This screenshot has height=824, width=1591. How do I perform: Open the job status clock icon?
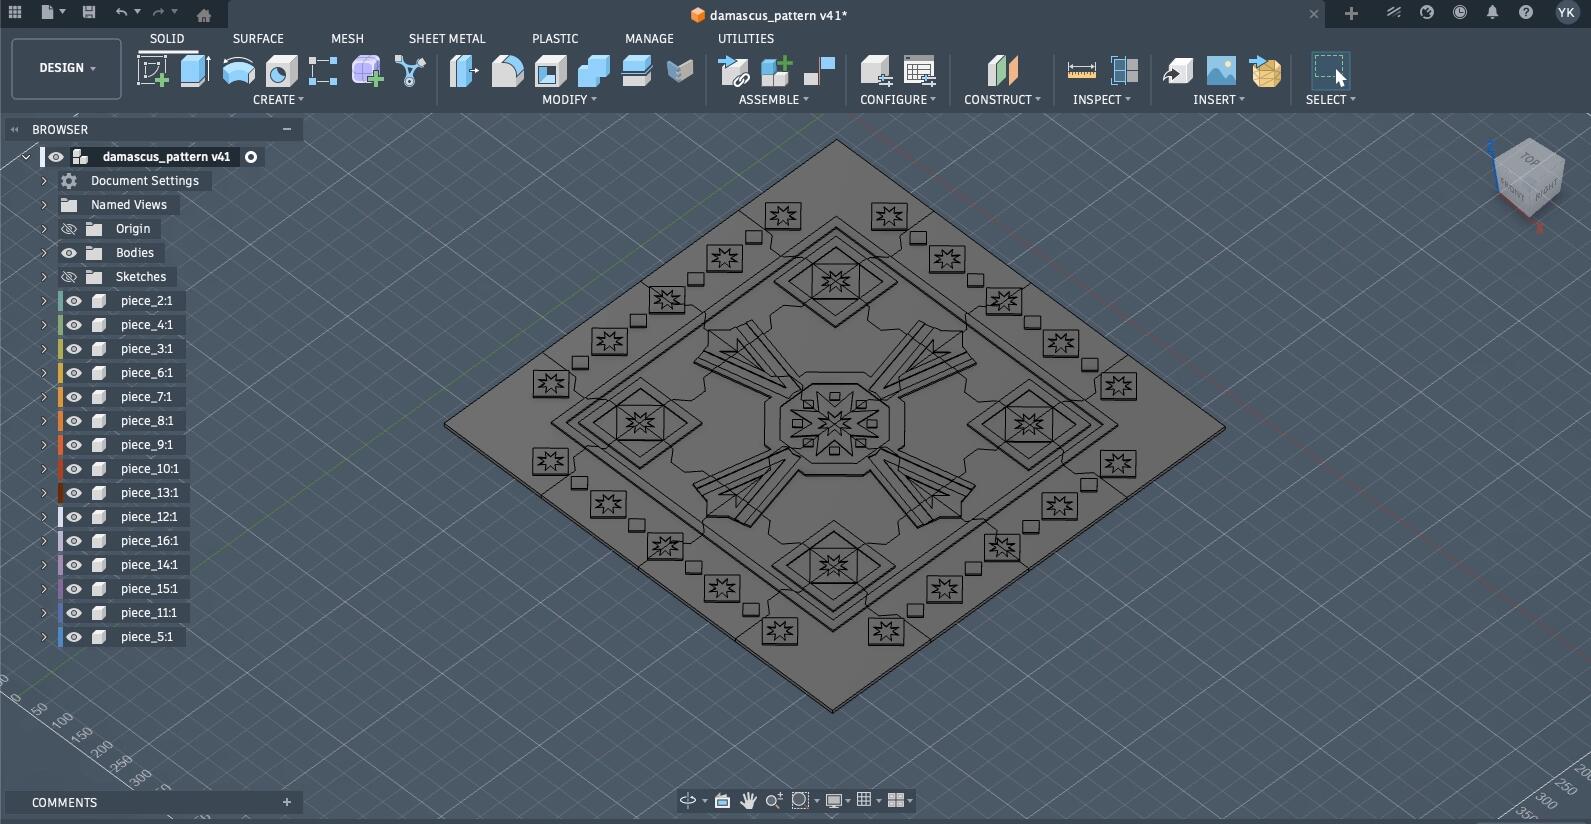(1460, 13)
